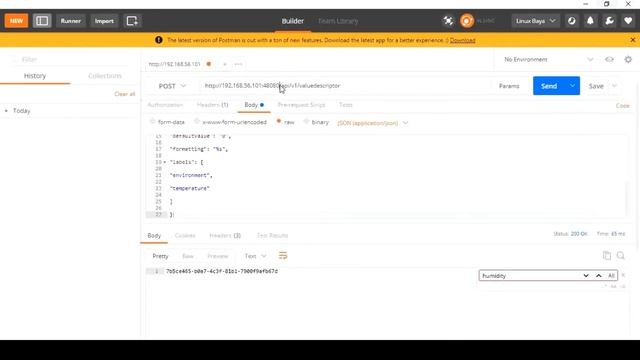Open the Authorization tab
Image resolution: width=640 pixels, height=360 pixels.
click(x=165, y=105)
